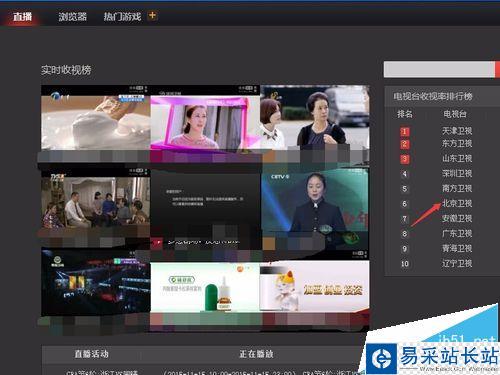Click the 正在播放 column header
Viewport: 500px width, 375px height.
256,354
